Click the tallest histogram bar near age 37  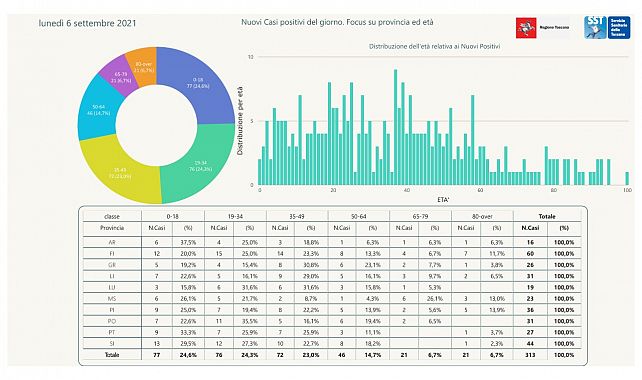pos(396,127)
